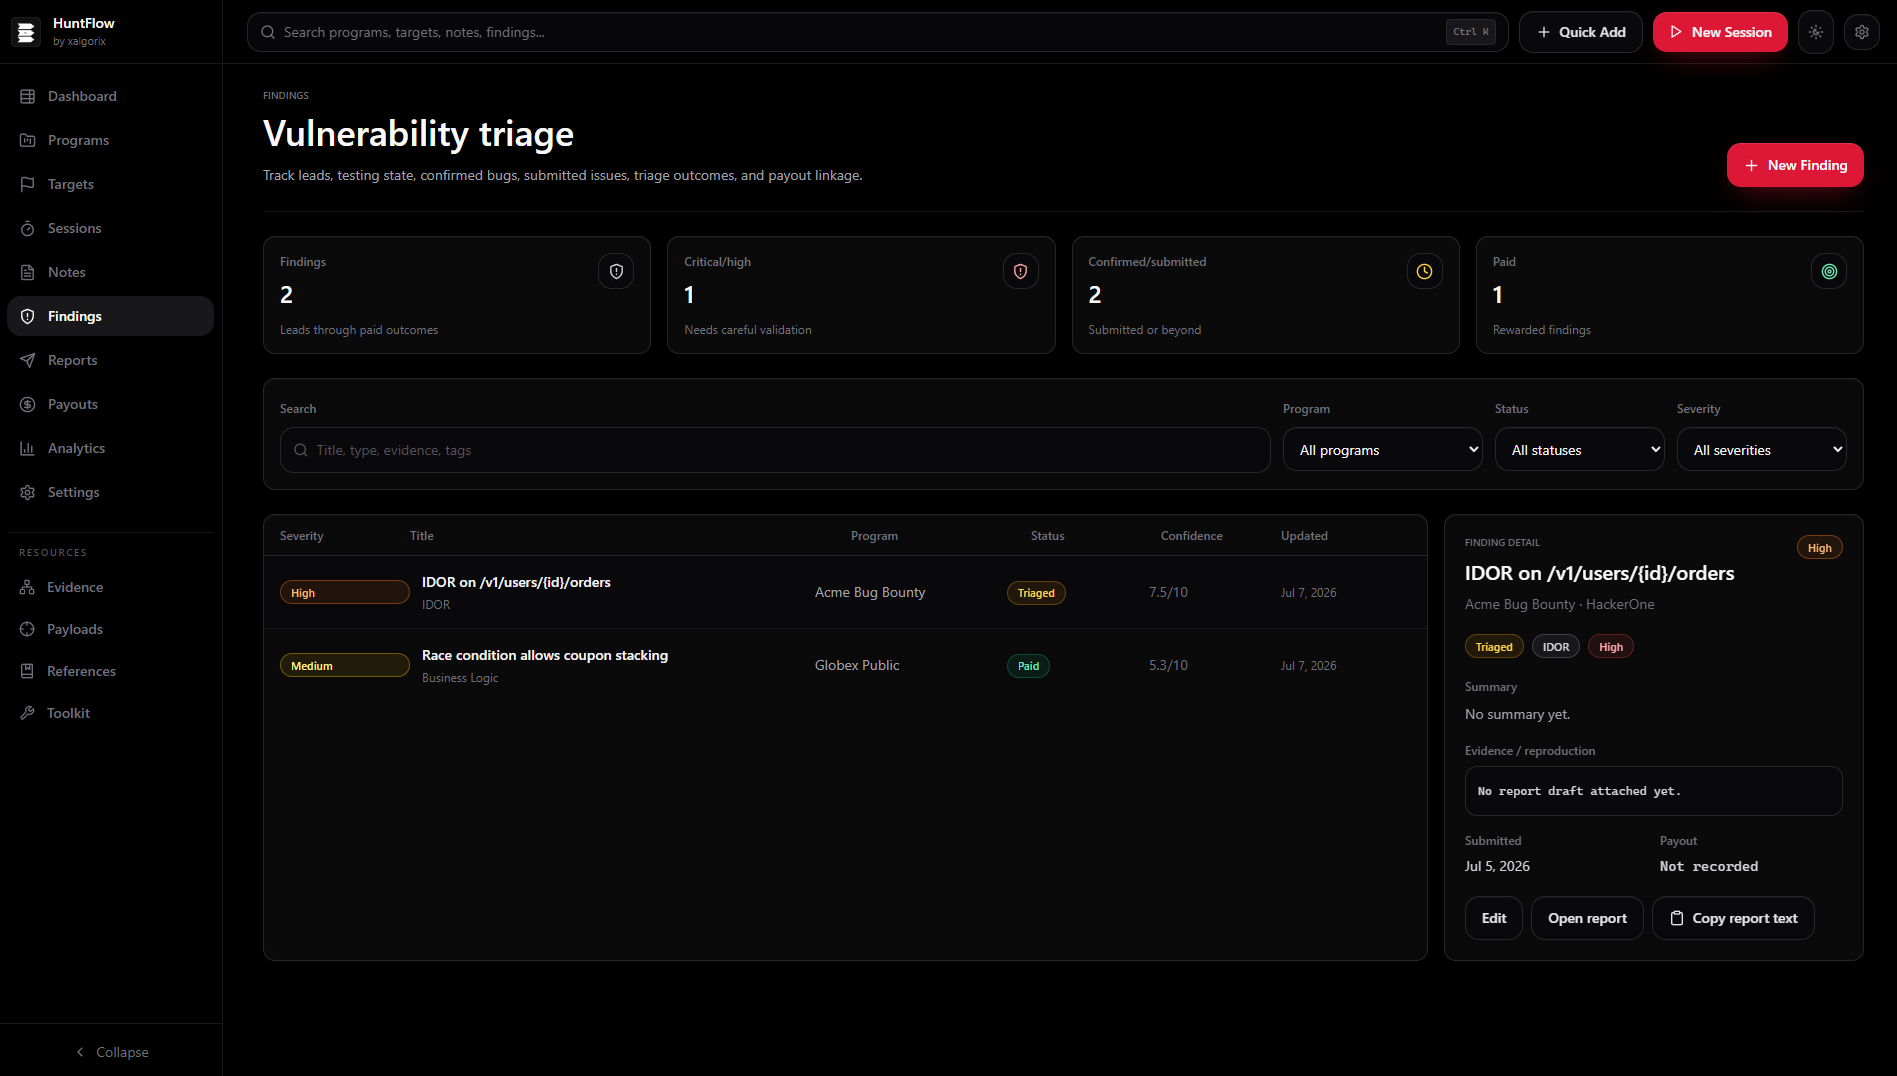This screenshot has height=1076, width=1897.
Task: Open the All severities dropdown
Action: [1761, 450]
